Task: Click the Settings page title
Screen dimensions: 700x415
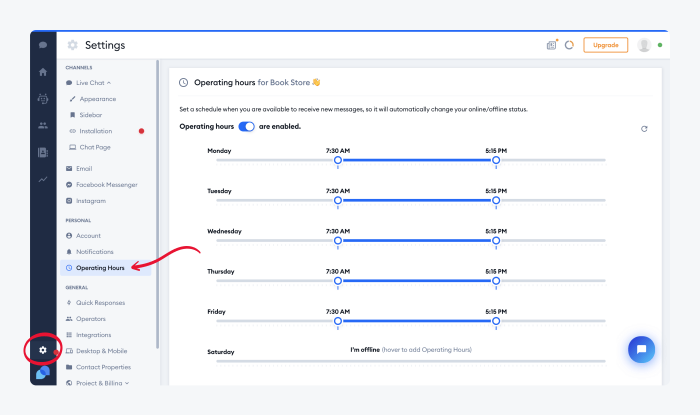Action: click(x=105, y=45)
